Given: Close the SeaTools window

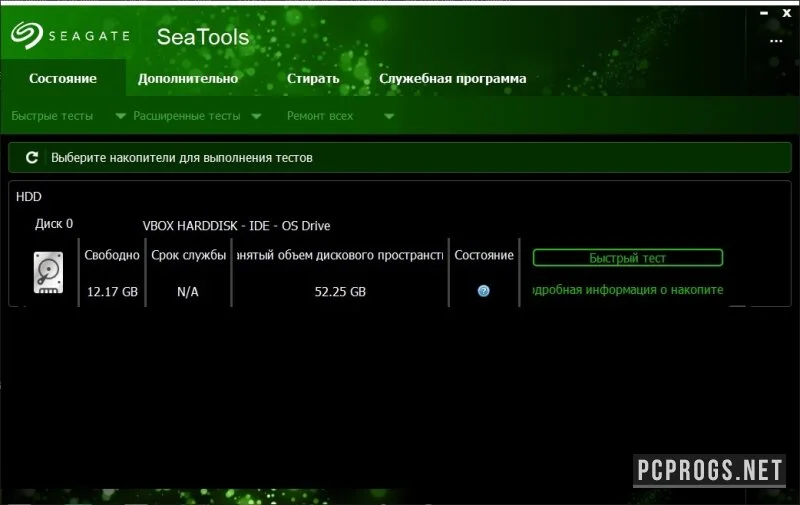Looking at the screenshot, I should 787,14.
